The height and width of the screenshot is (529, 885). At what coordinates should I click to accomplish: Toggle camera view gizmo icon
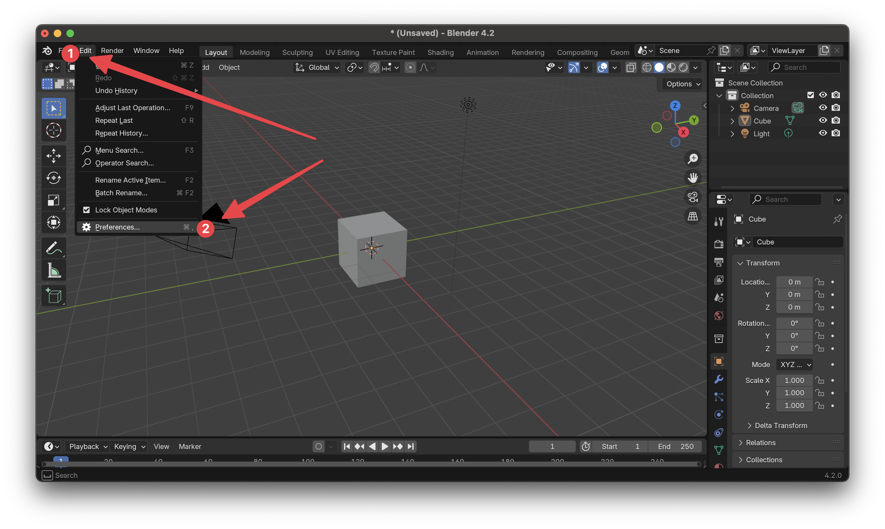coord(693,197)
